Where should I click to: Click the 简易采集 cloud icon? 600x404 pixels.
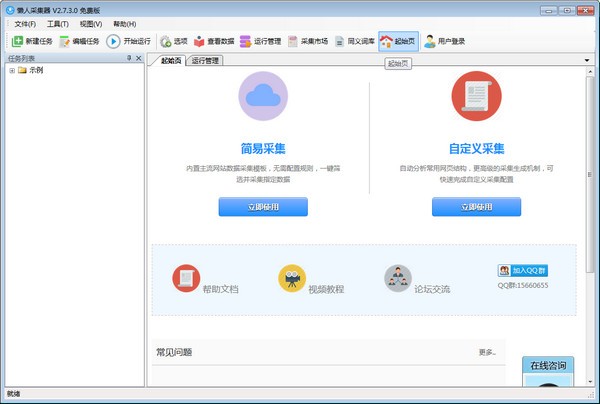pos(263,96)
